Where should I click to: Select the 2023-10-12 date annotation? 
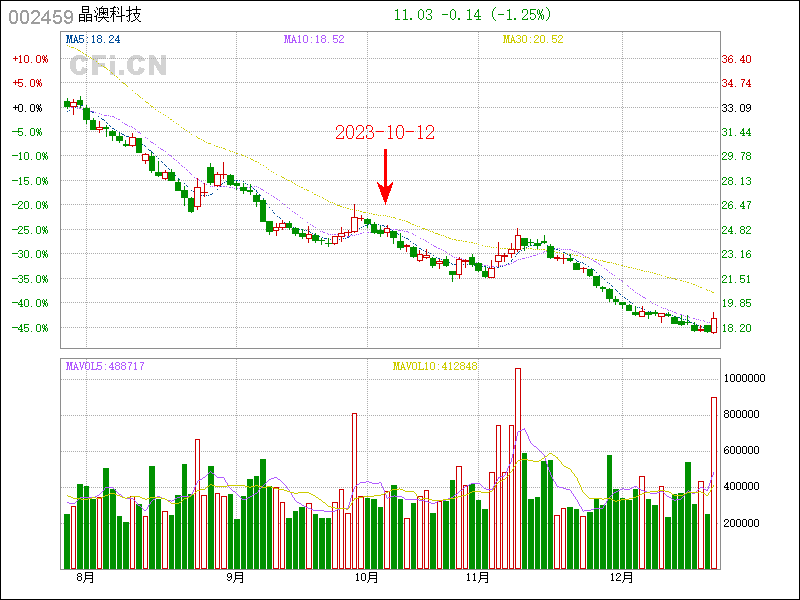click(x=385, y=133)
